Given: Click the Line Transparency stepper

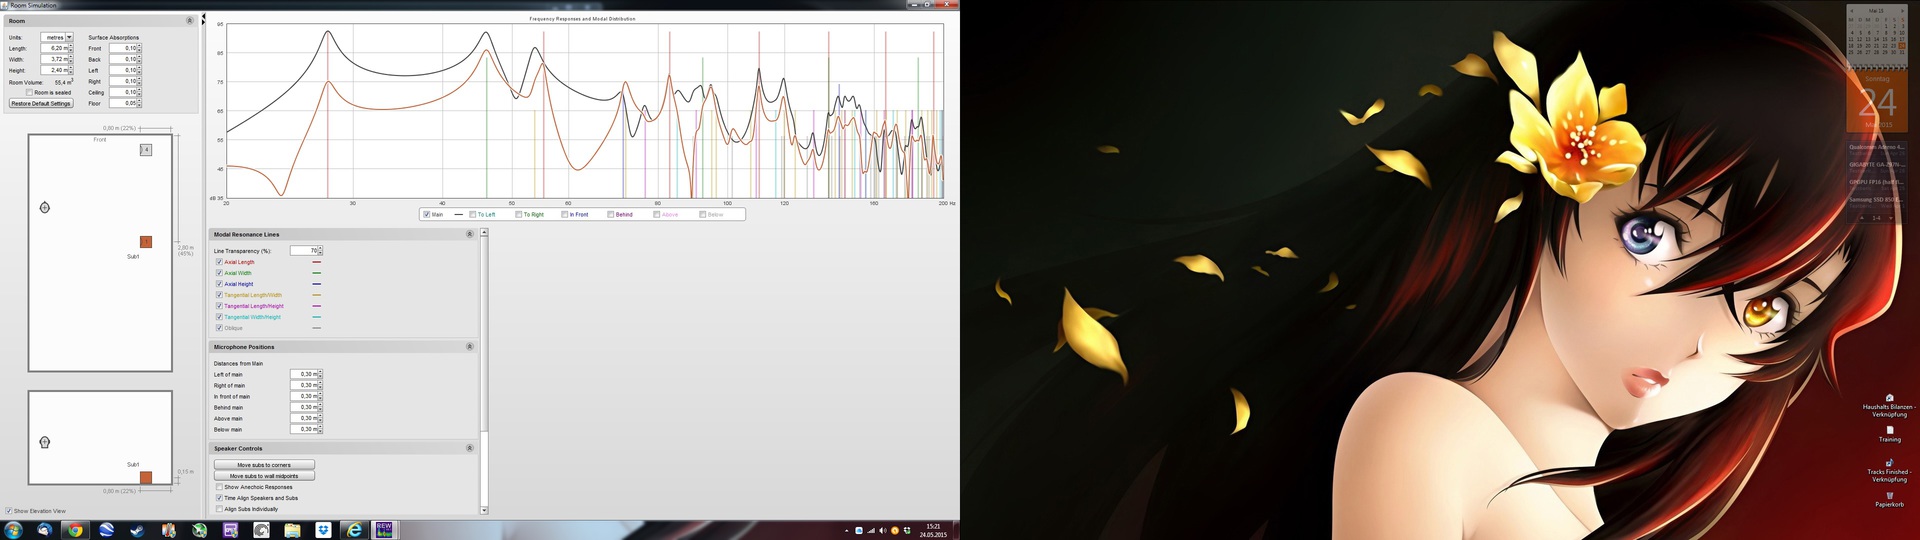Looking at the screenshot, I should click(320, 251).
